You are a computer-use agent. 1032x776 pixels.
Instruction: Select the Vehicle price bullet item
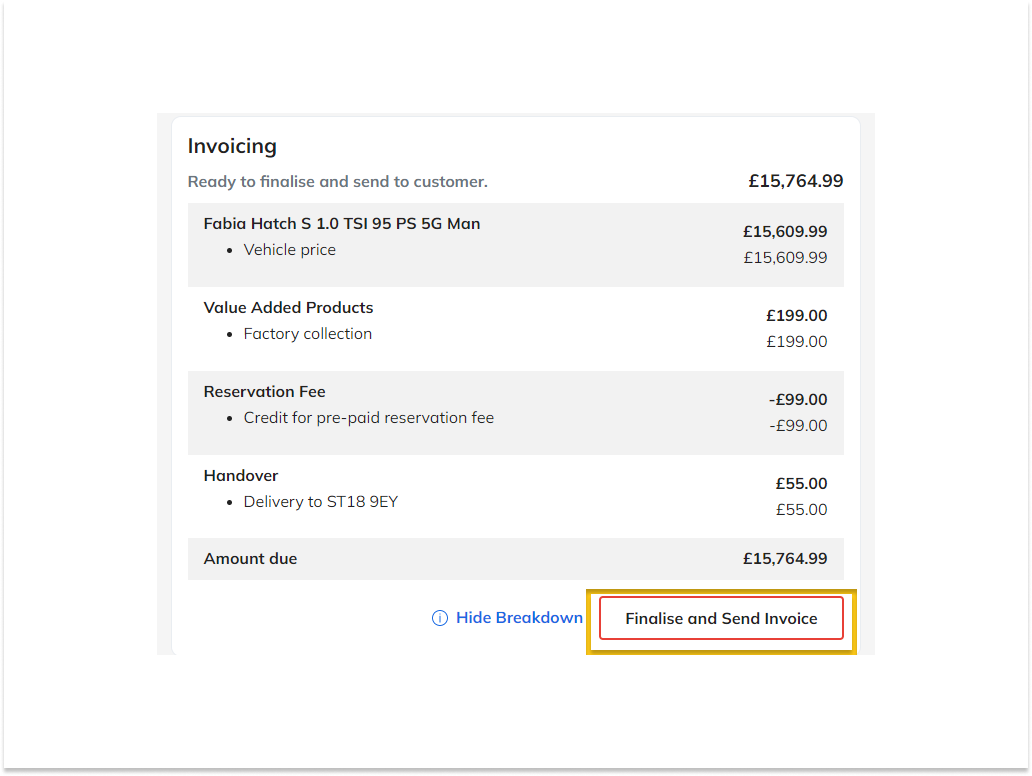(x=289, y=249)
